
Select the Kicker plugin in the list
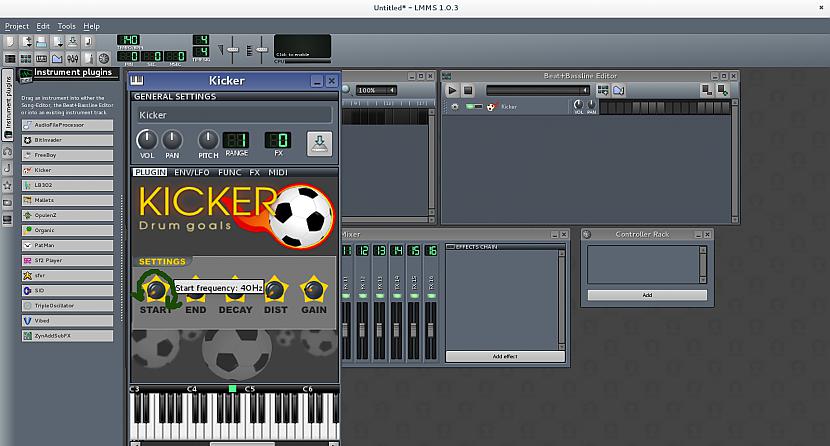(67, 170)
